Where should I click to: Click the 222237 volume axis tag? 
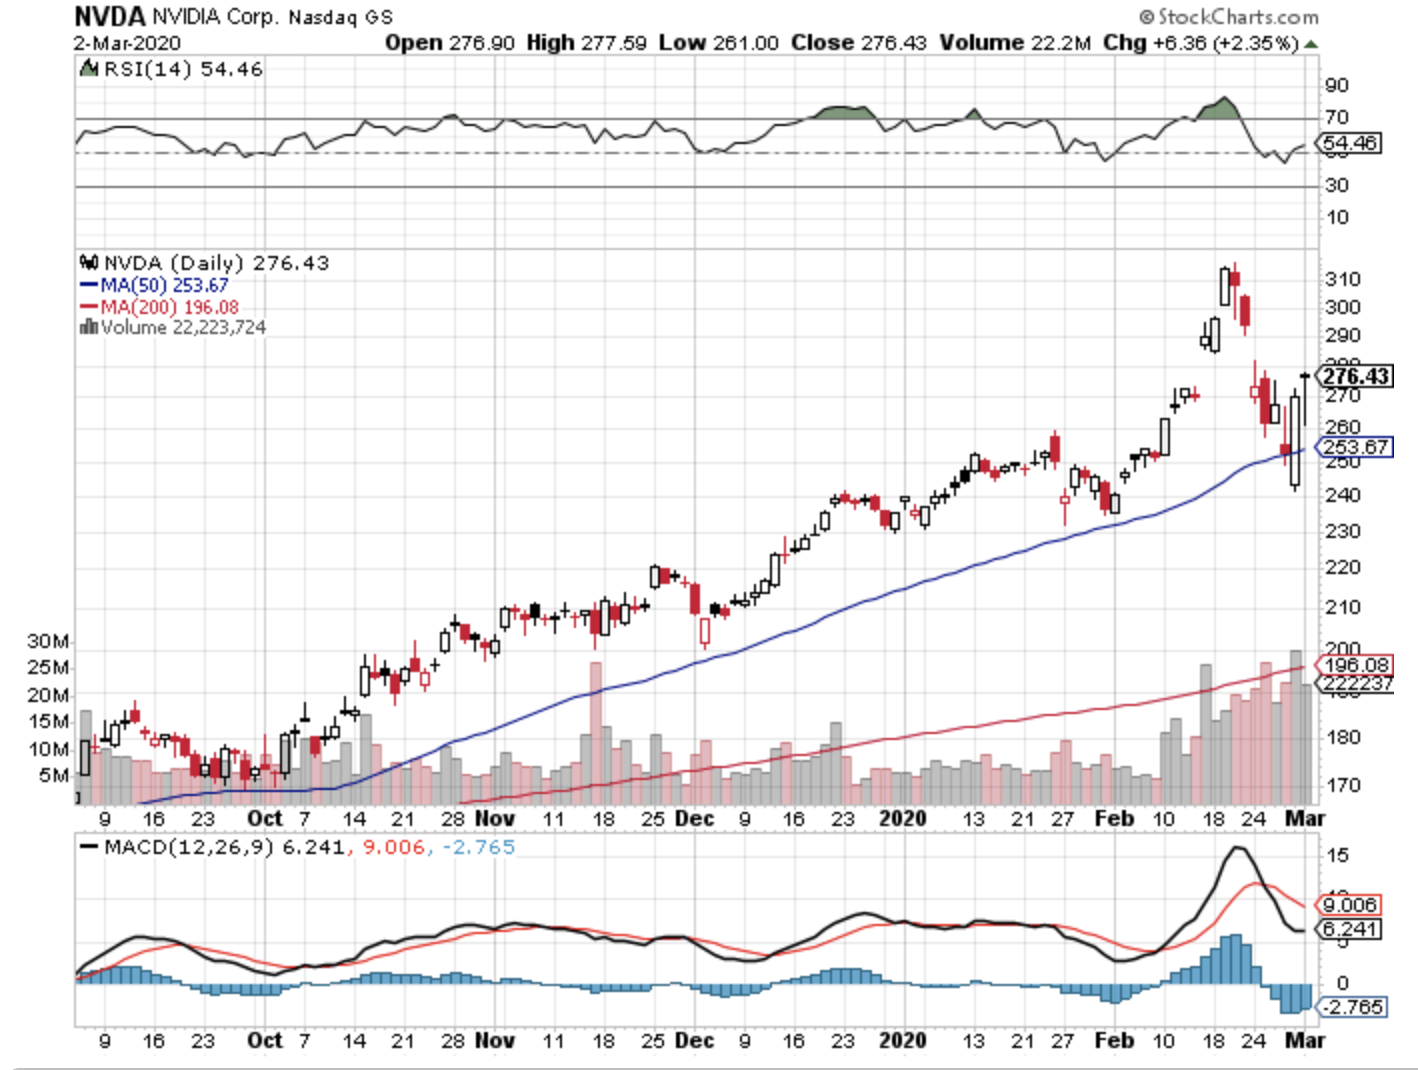click(x=1356, y=683)
